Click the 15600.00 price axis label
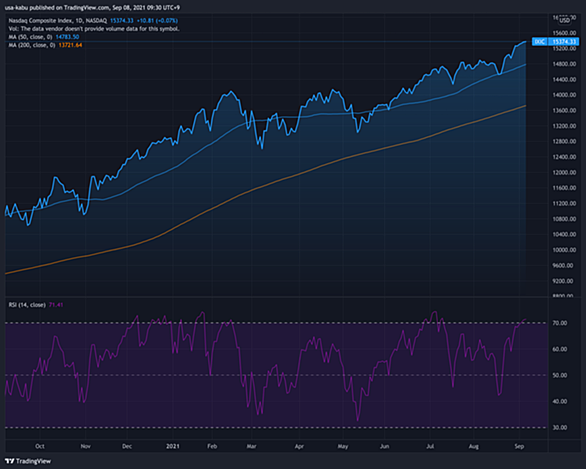The width and height of the screenshot is (586, 469). coord(564,33)
